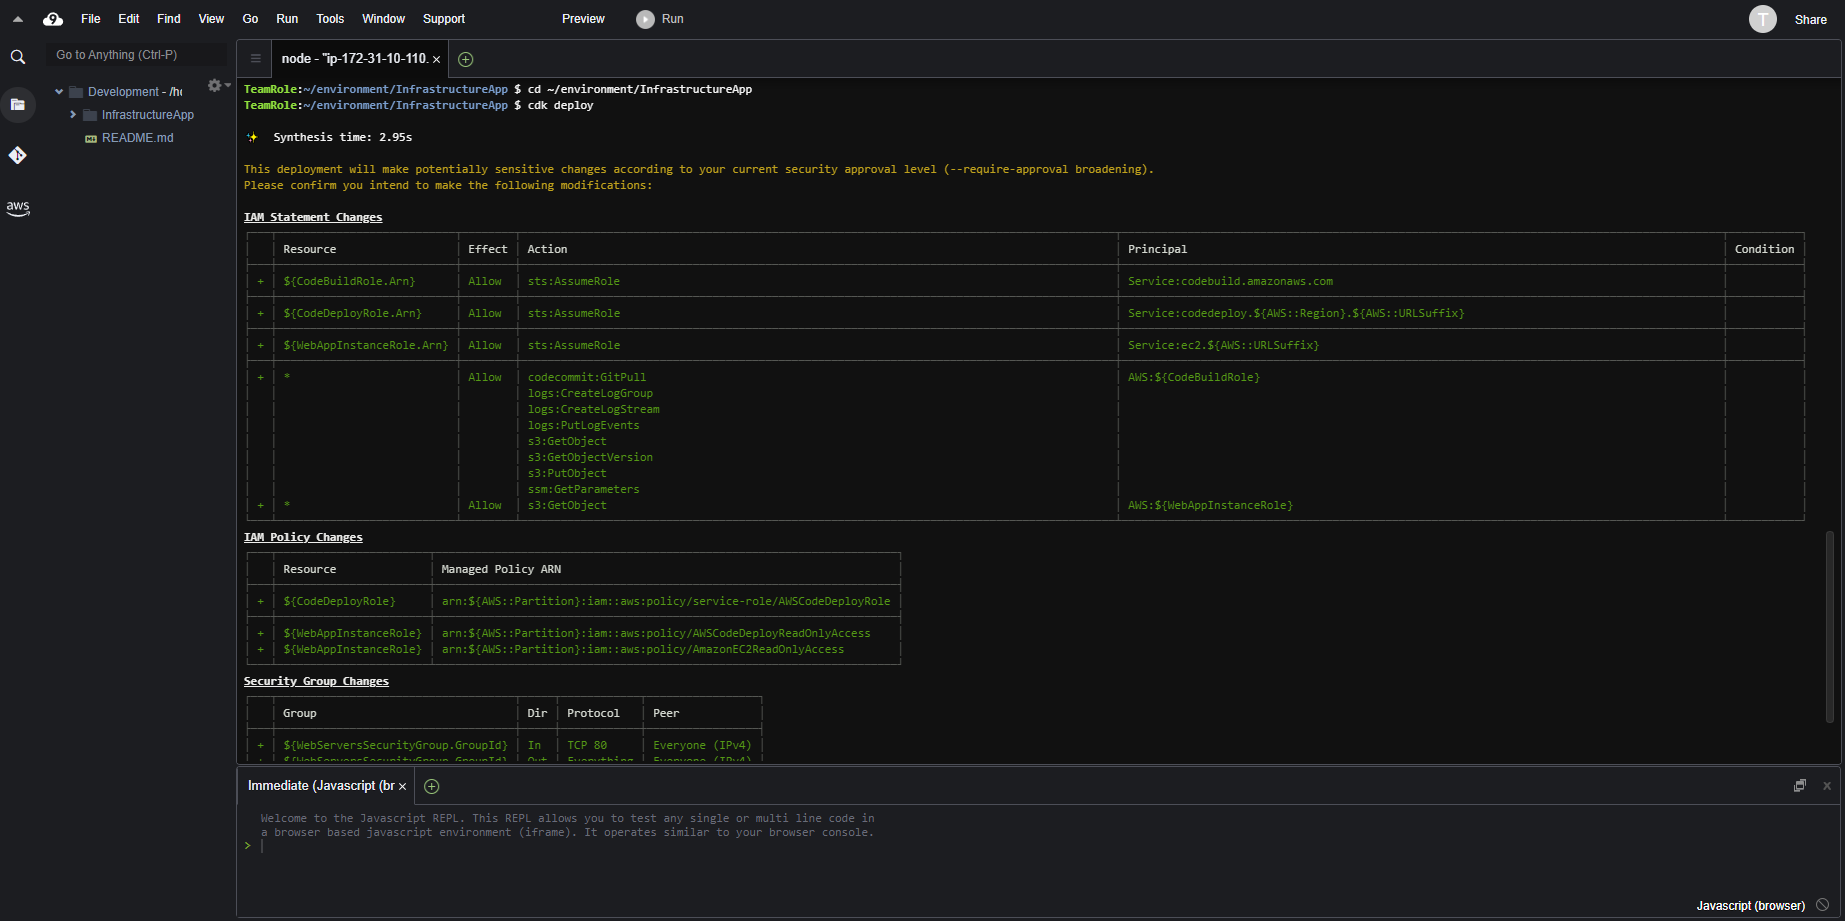Click the AWSCodeDeployReadOnlyAccess policy ARN
Screen dimensions: 1845x921
pos(656,633)
